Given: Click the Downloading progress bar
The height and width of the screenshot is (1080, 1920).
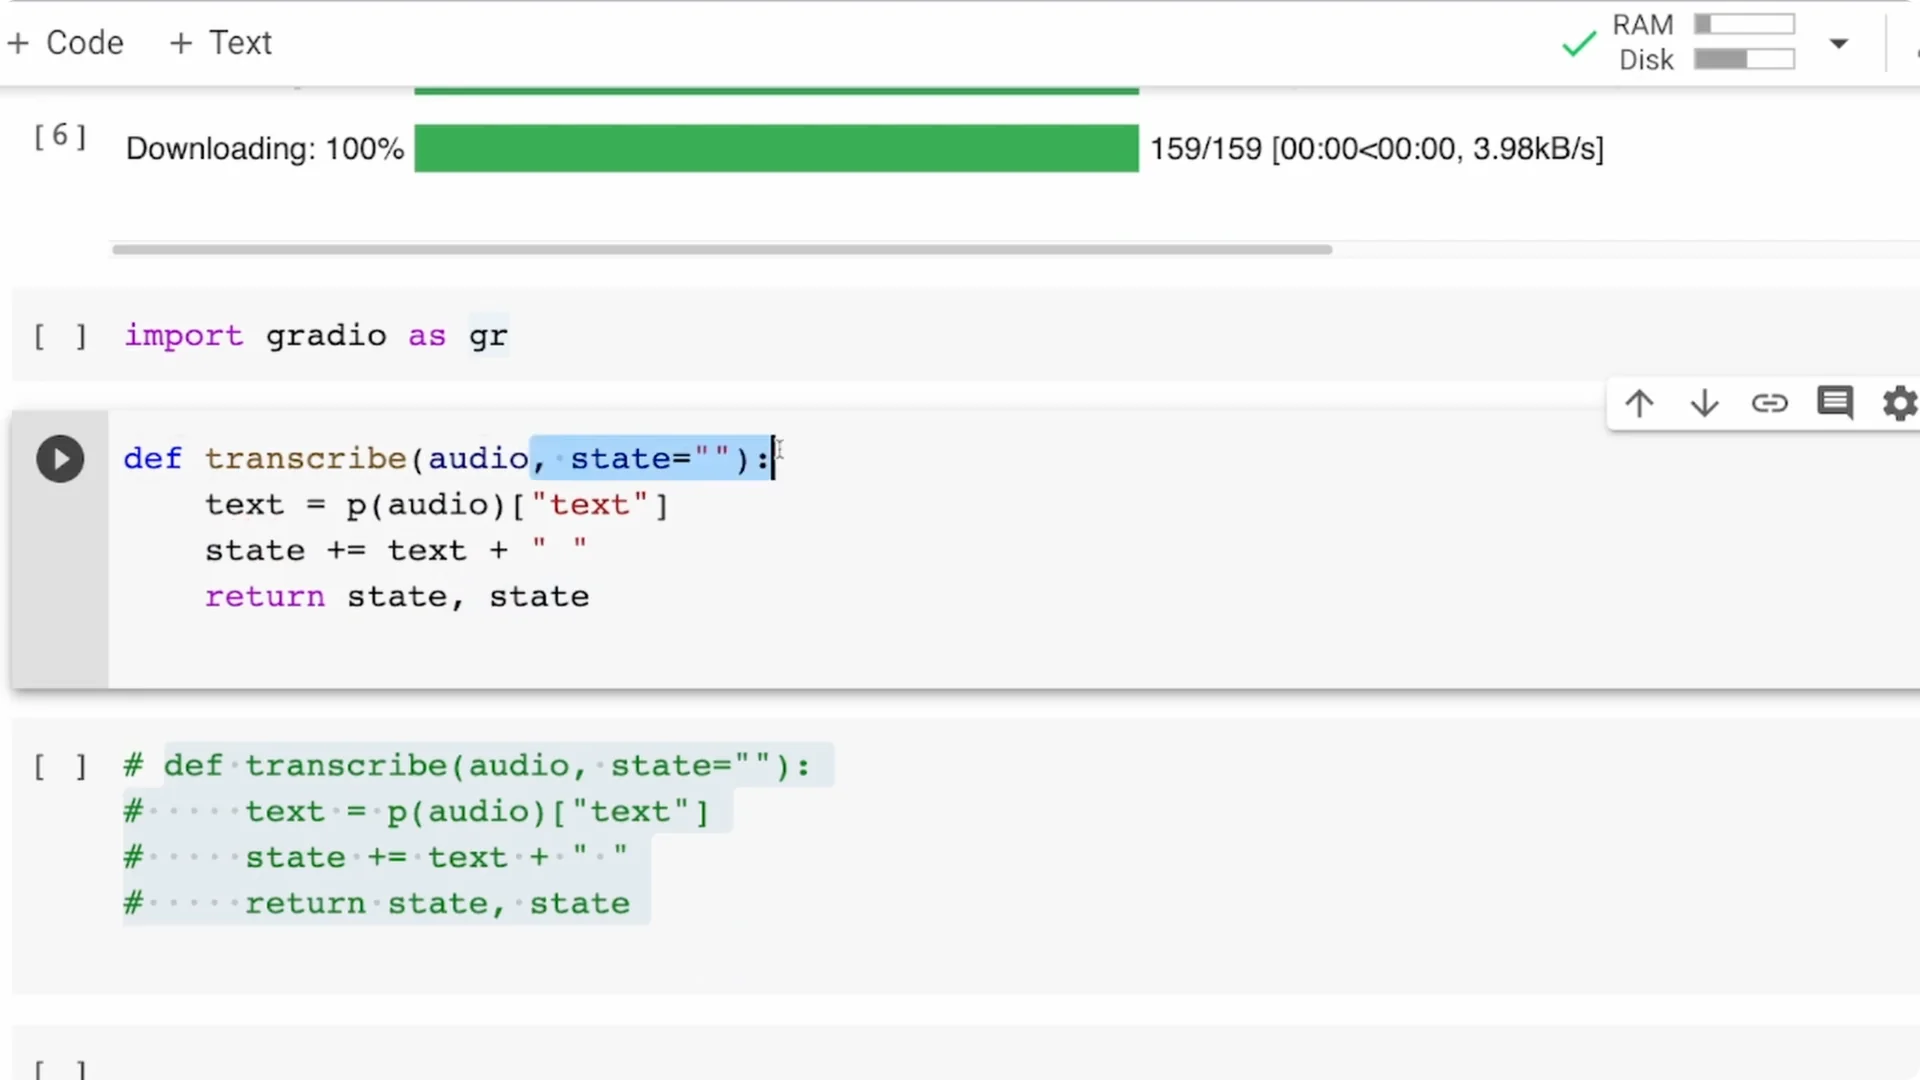Looking at the screenshot, I should (x=775, y=148).
